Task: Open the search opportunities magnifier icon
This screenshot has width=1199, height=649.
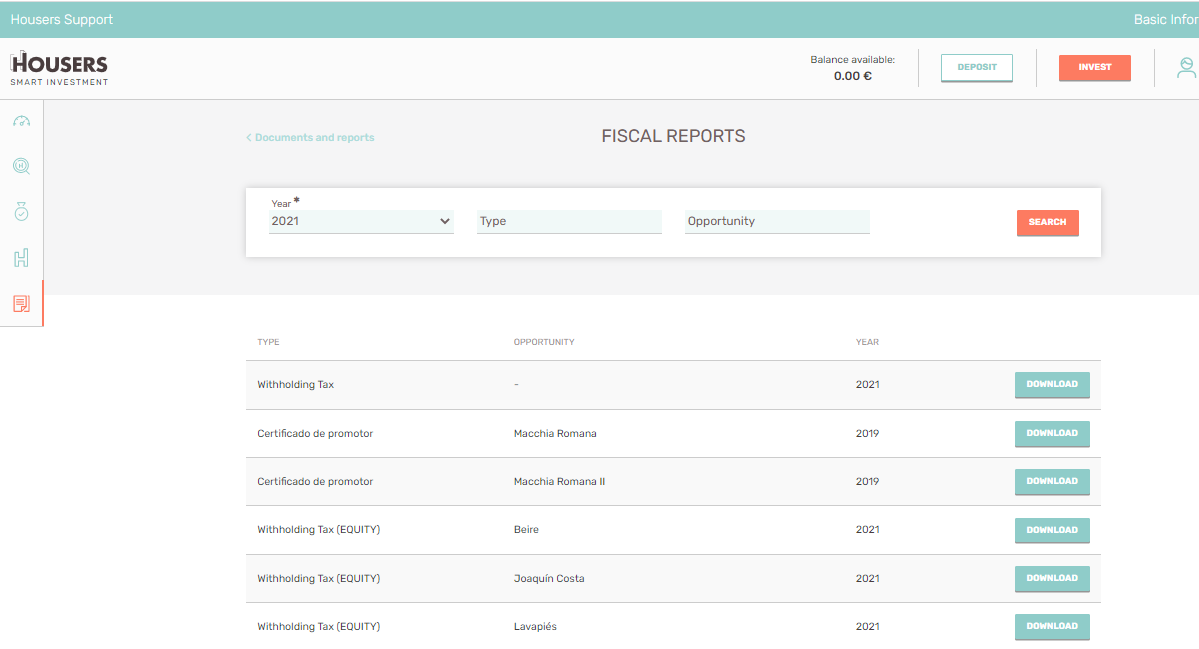Action: tap(21, 166)
